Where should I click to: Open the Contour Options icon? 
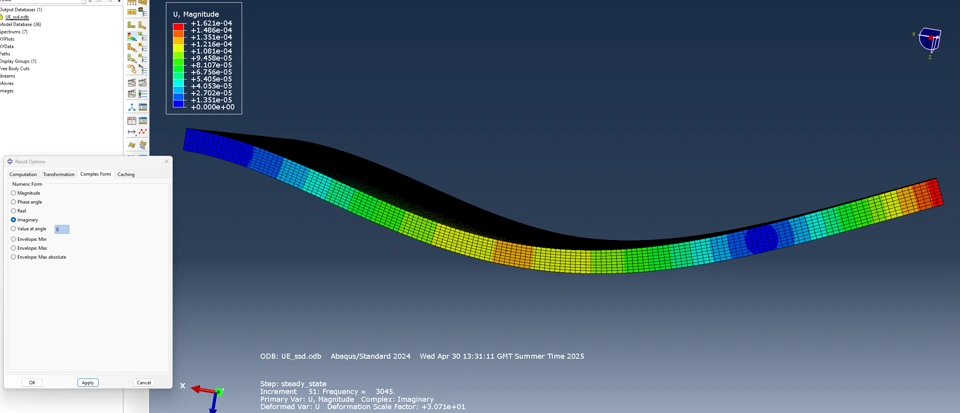143,35
